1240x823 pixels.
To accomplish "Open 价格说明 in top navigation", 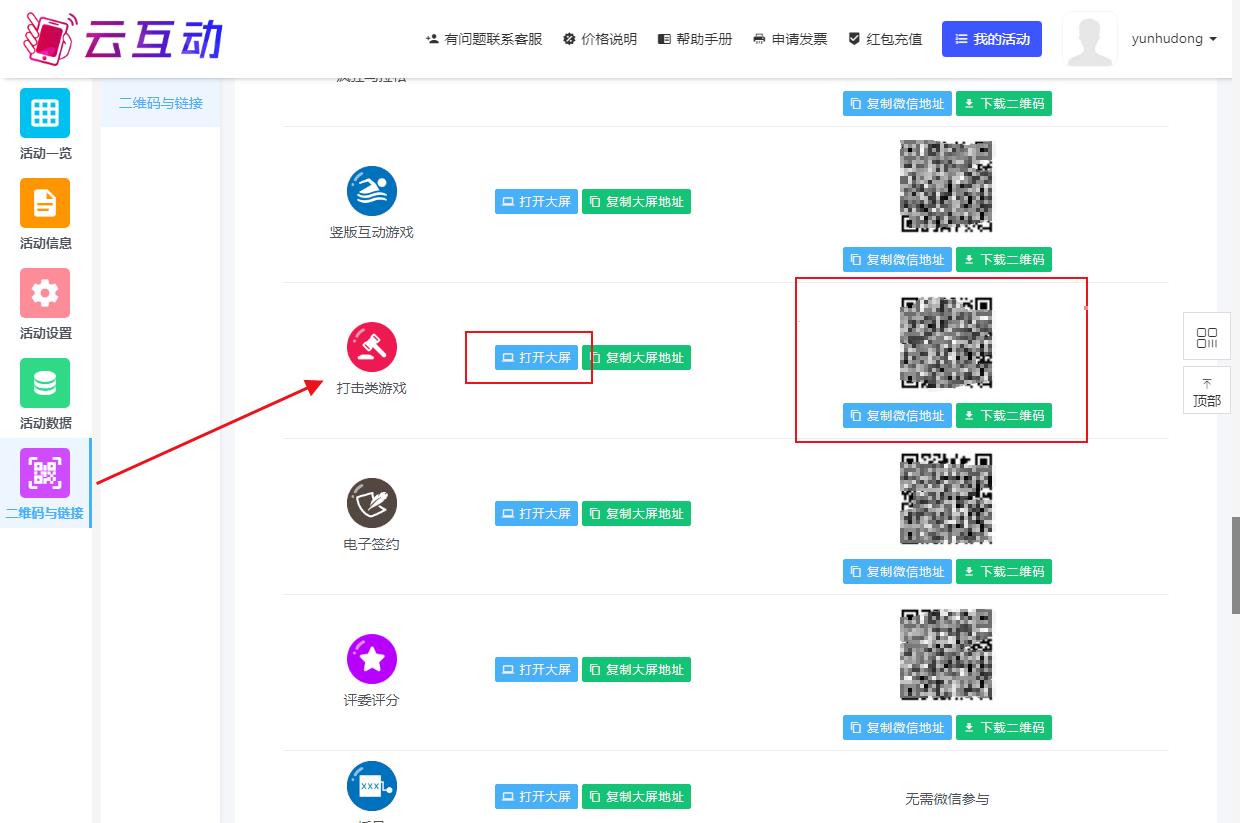I will coord(600,39).
